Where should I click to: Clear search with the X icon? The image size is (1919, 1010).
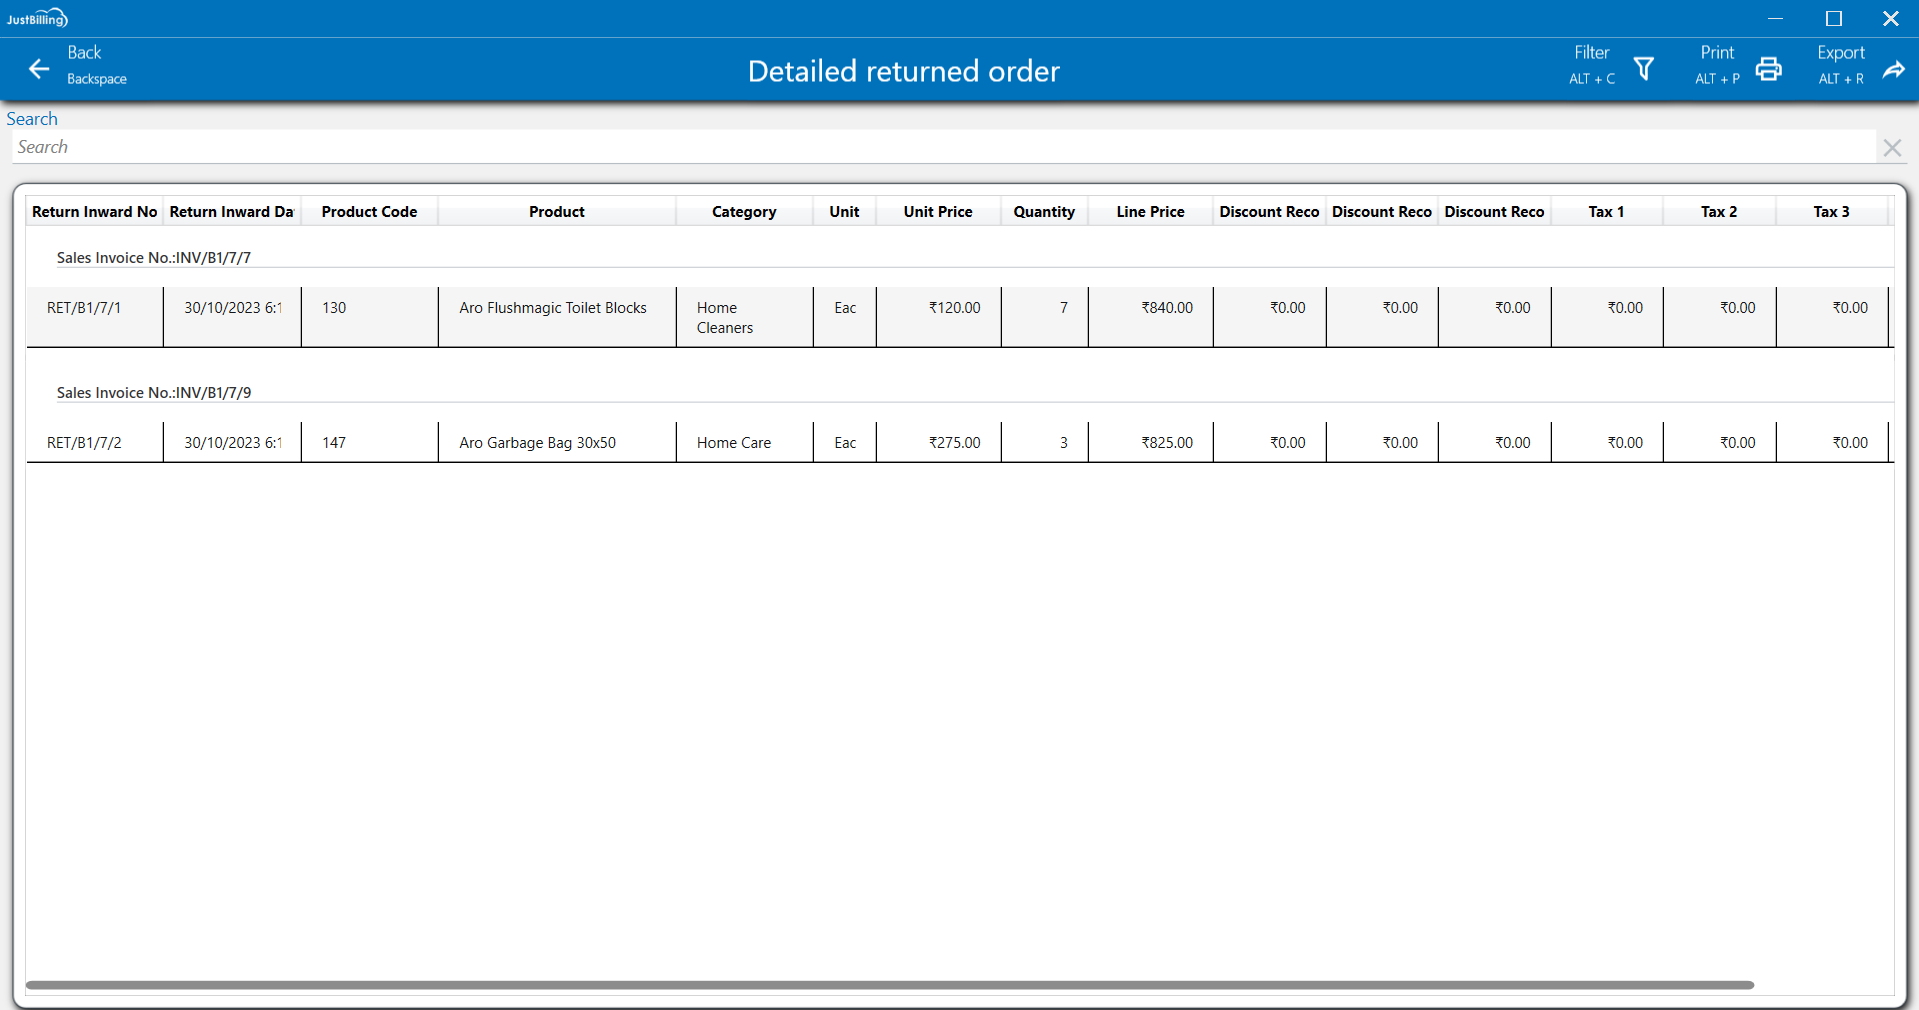pos(1891,148)
